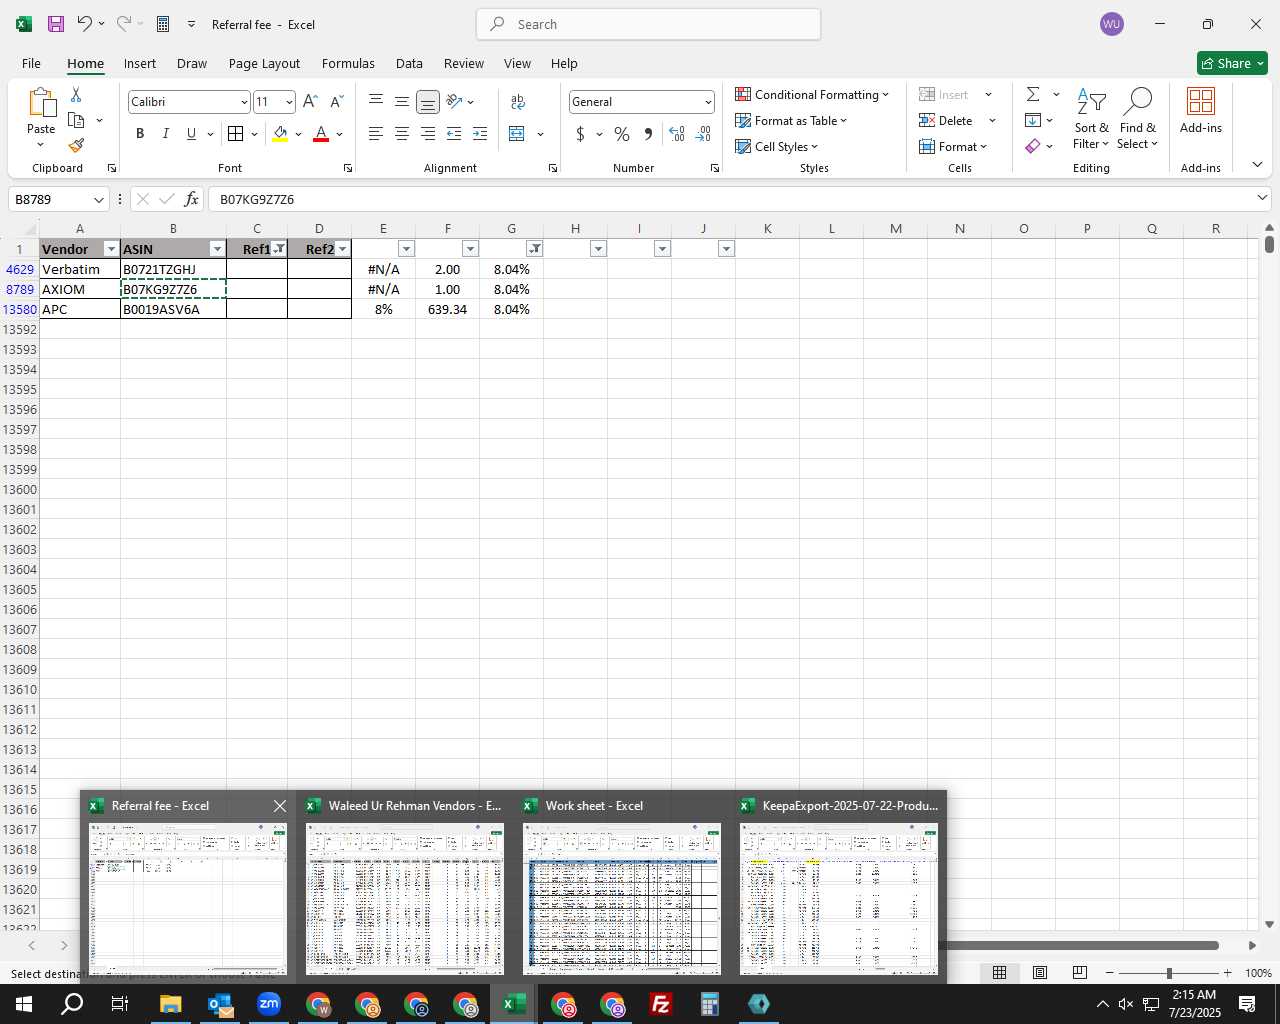Open the General number format dropdown
The image size is (1280, 1024).
click(x=708, y=102)
